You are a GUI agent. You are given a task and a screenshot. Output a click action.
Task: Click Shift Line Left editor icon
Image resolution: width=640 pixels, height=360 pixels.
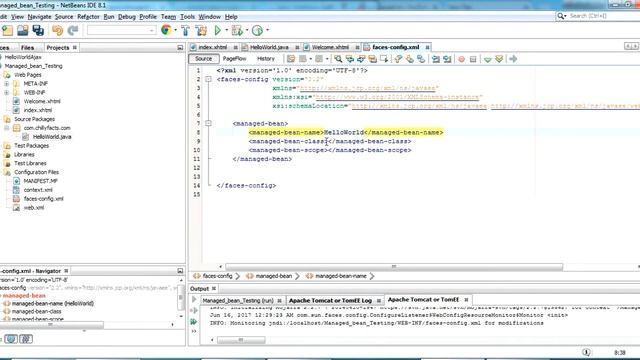click(436, 59)
